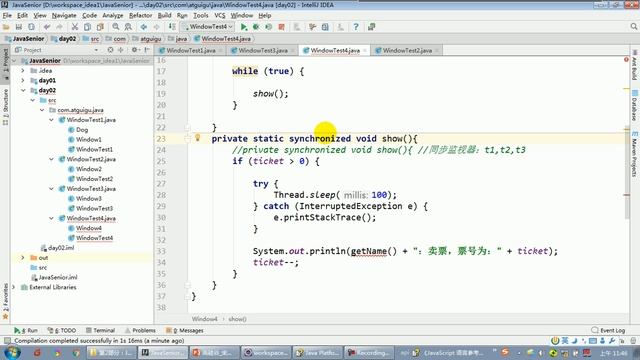The width and height of the screenshot is (640, 360).
Task: Click the Redo arrow icon
Action: tap(60, 27)
